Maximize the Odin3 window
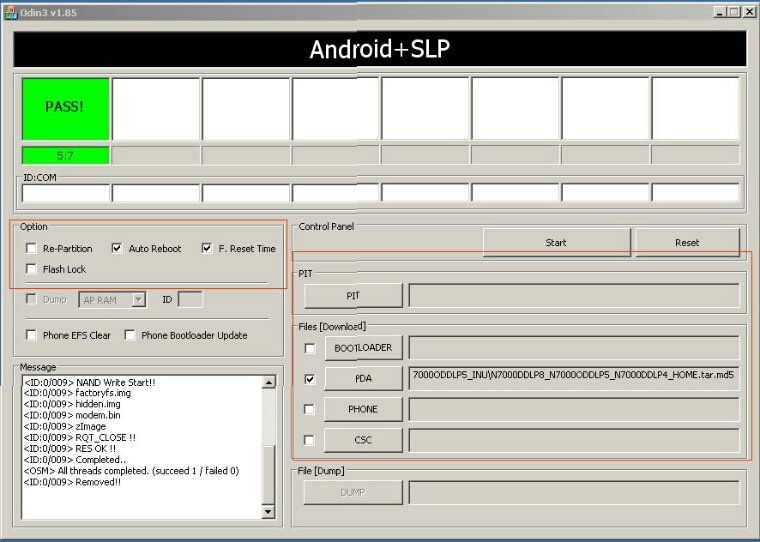Image resolution: width=760 pixels, height=542 pixels. pyautogui.click(x=734, y=12)
